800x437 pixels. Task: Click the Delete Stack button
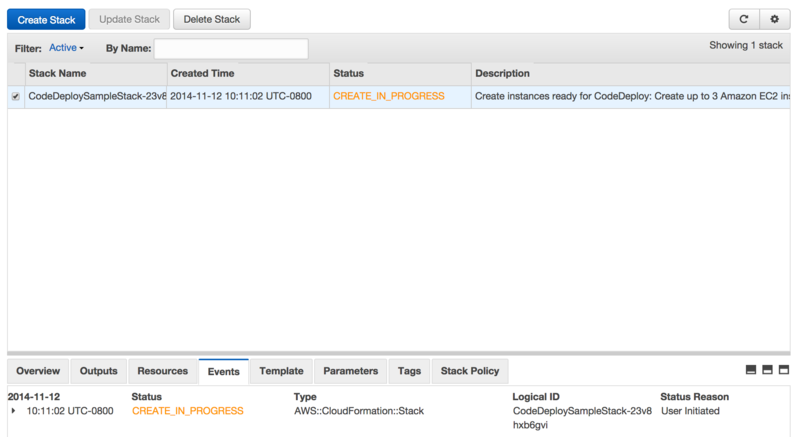click(212, 19)
